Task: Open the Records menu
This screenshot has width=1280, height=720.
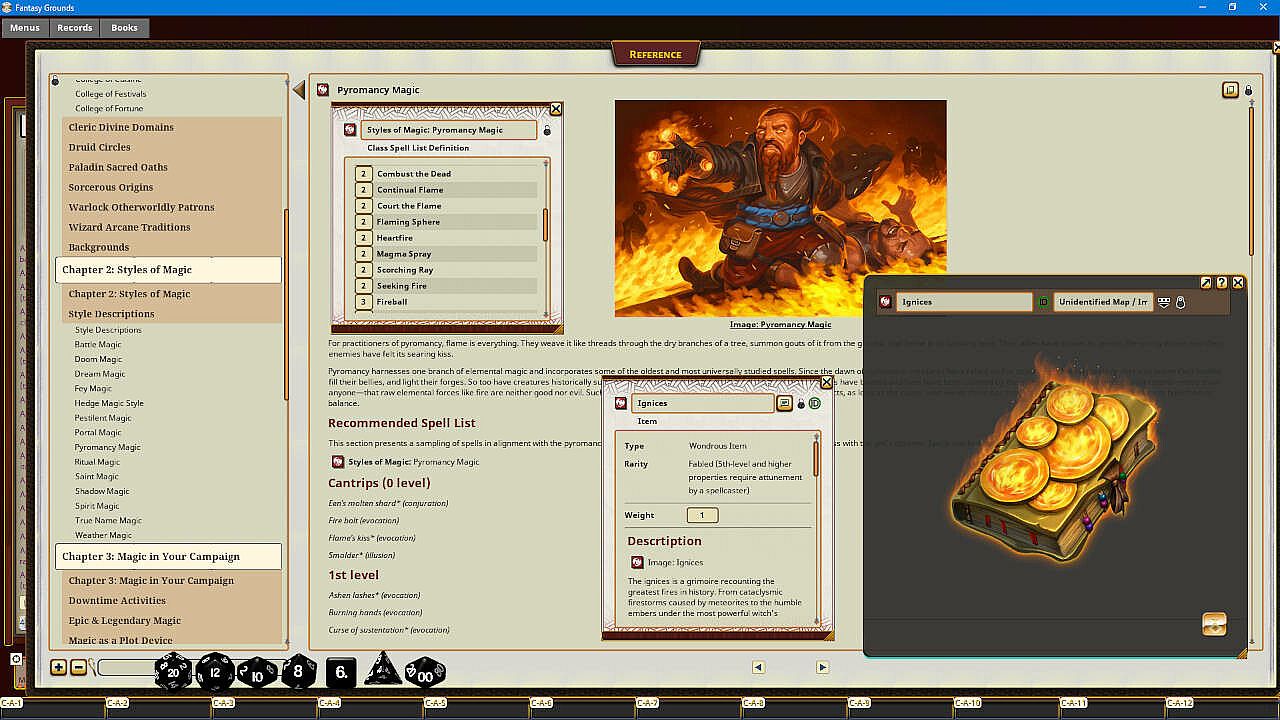Action: (75, 28)
